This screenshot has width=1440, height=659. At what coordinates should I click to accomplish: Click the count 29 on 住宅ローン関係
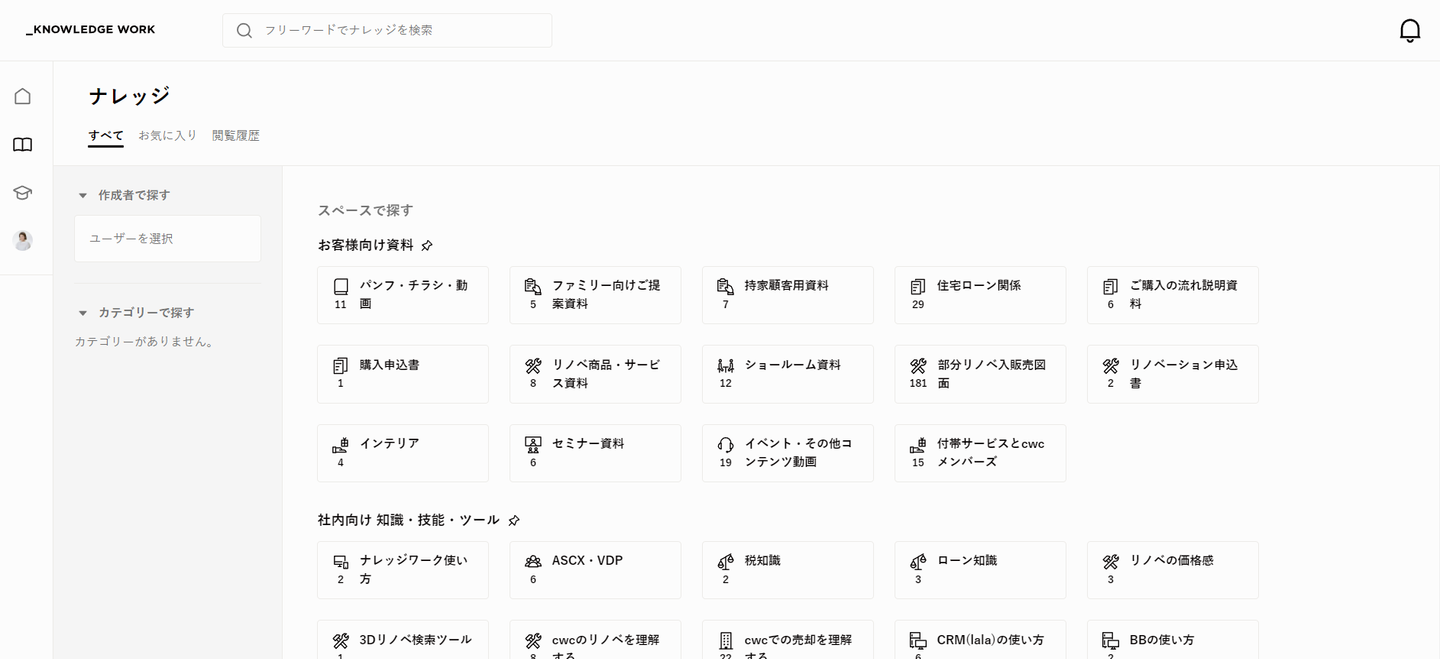click(x=918, y=305)
